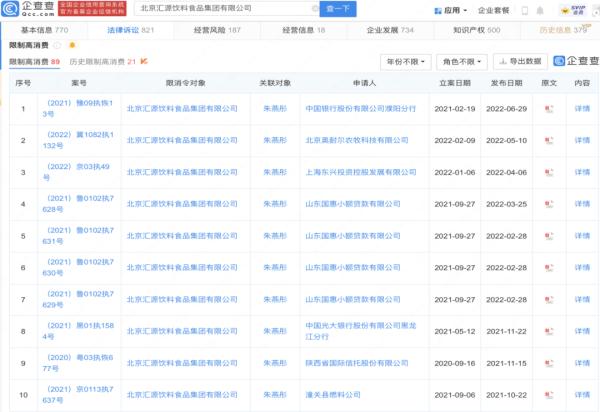Click the info icon beside 限制高消费
The width and height of the screenshot is (600, 412).
tap(57, 45)
